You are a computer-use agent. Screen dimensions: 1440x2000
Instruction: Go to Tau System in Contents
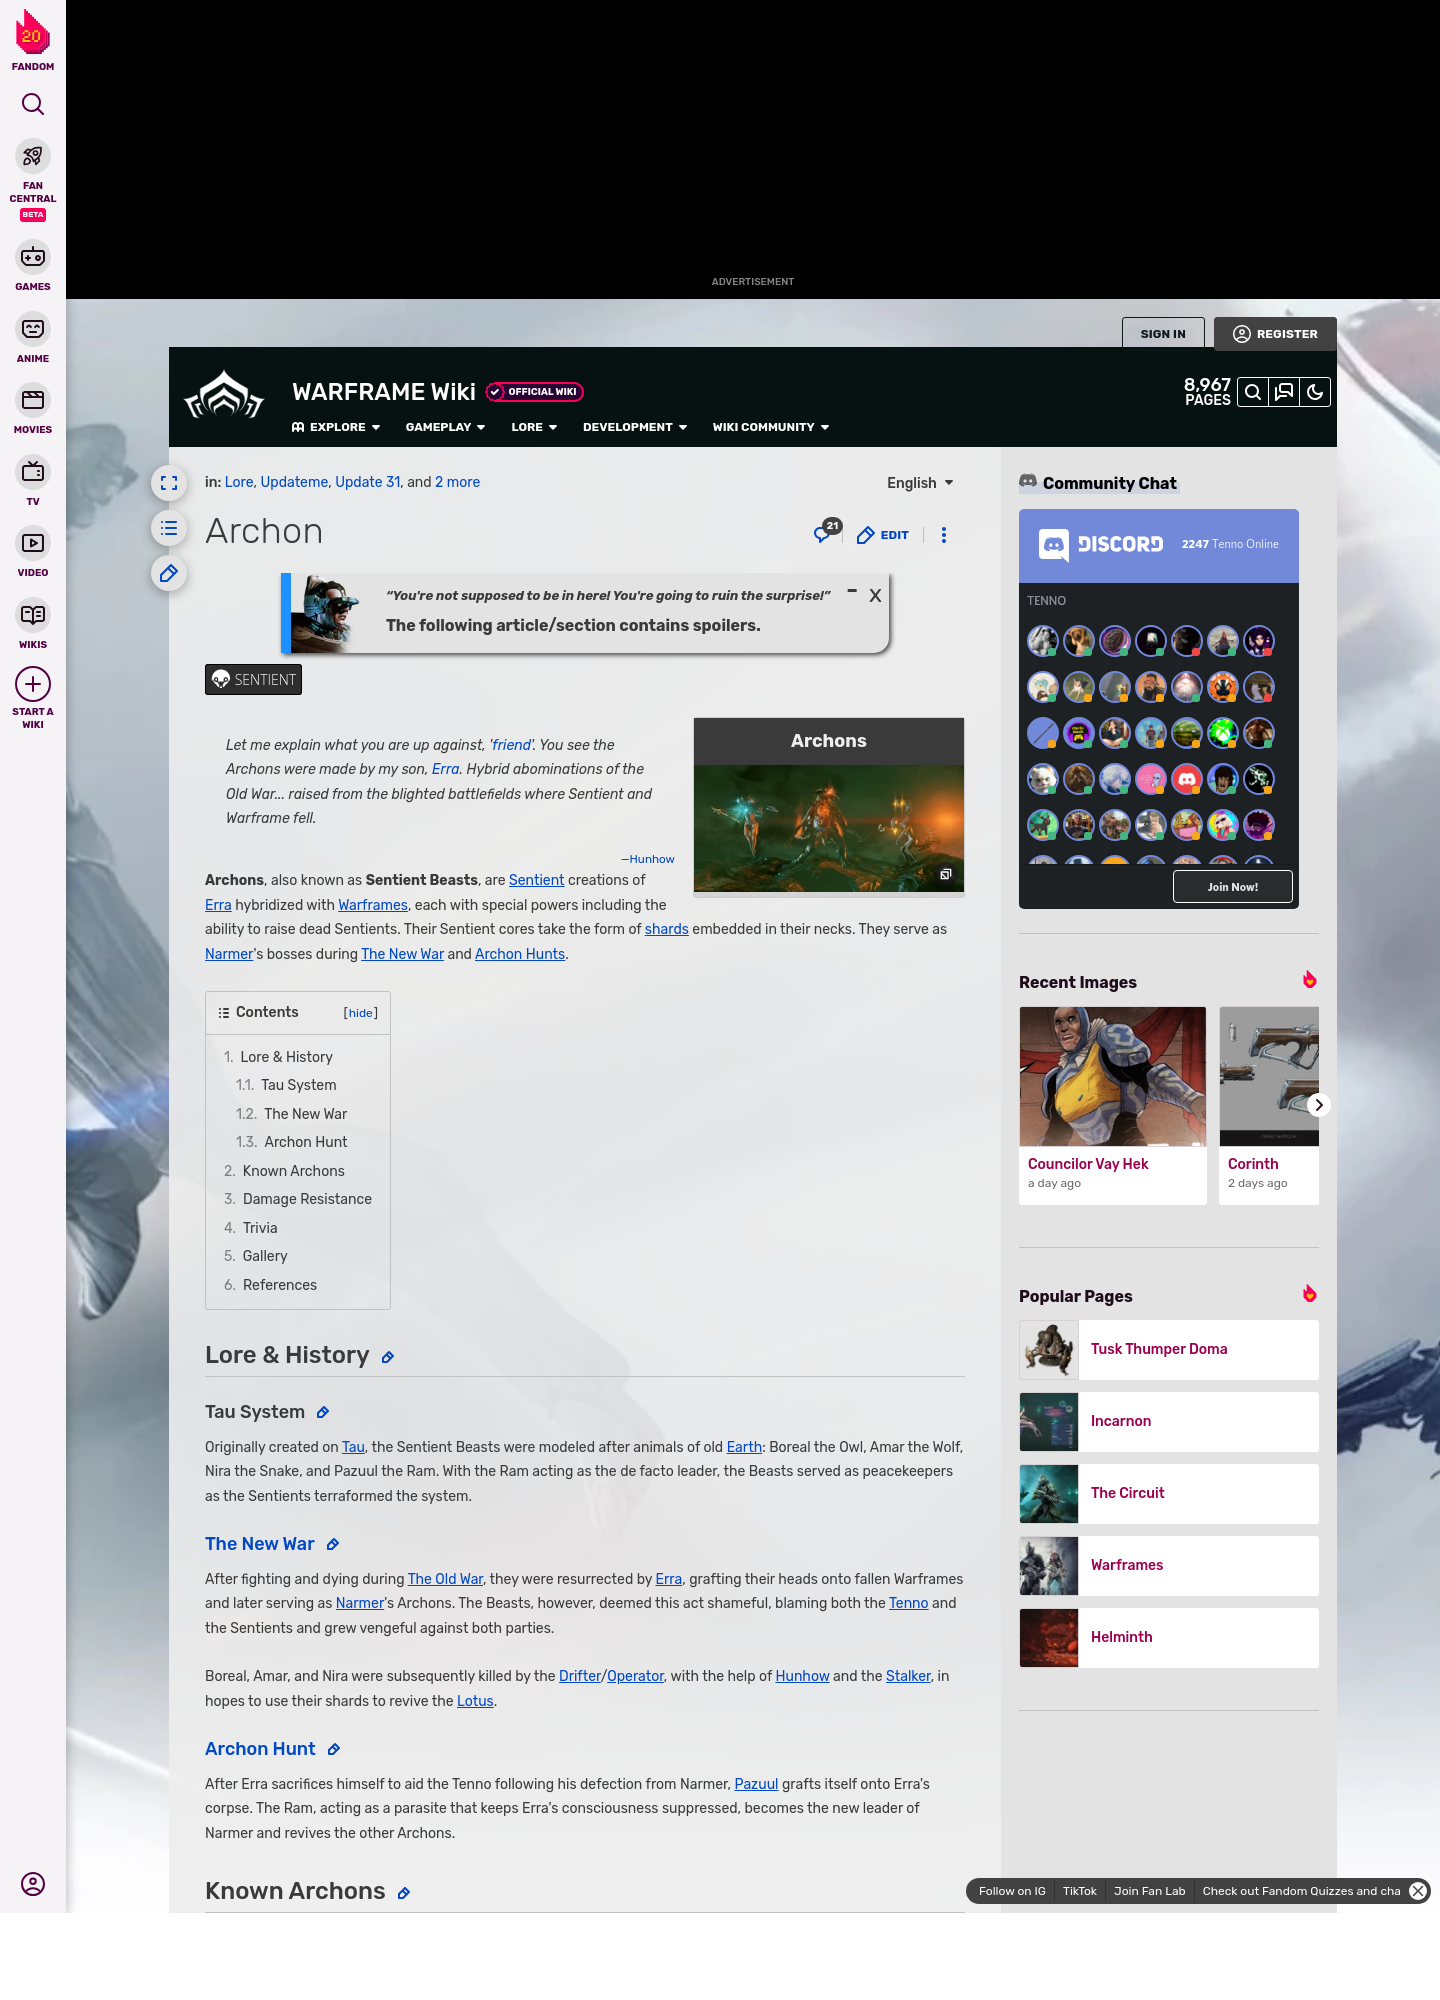(298, 1085)
